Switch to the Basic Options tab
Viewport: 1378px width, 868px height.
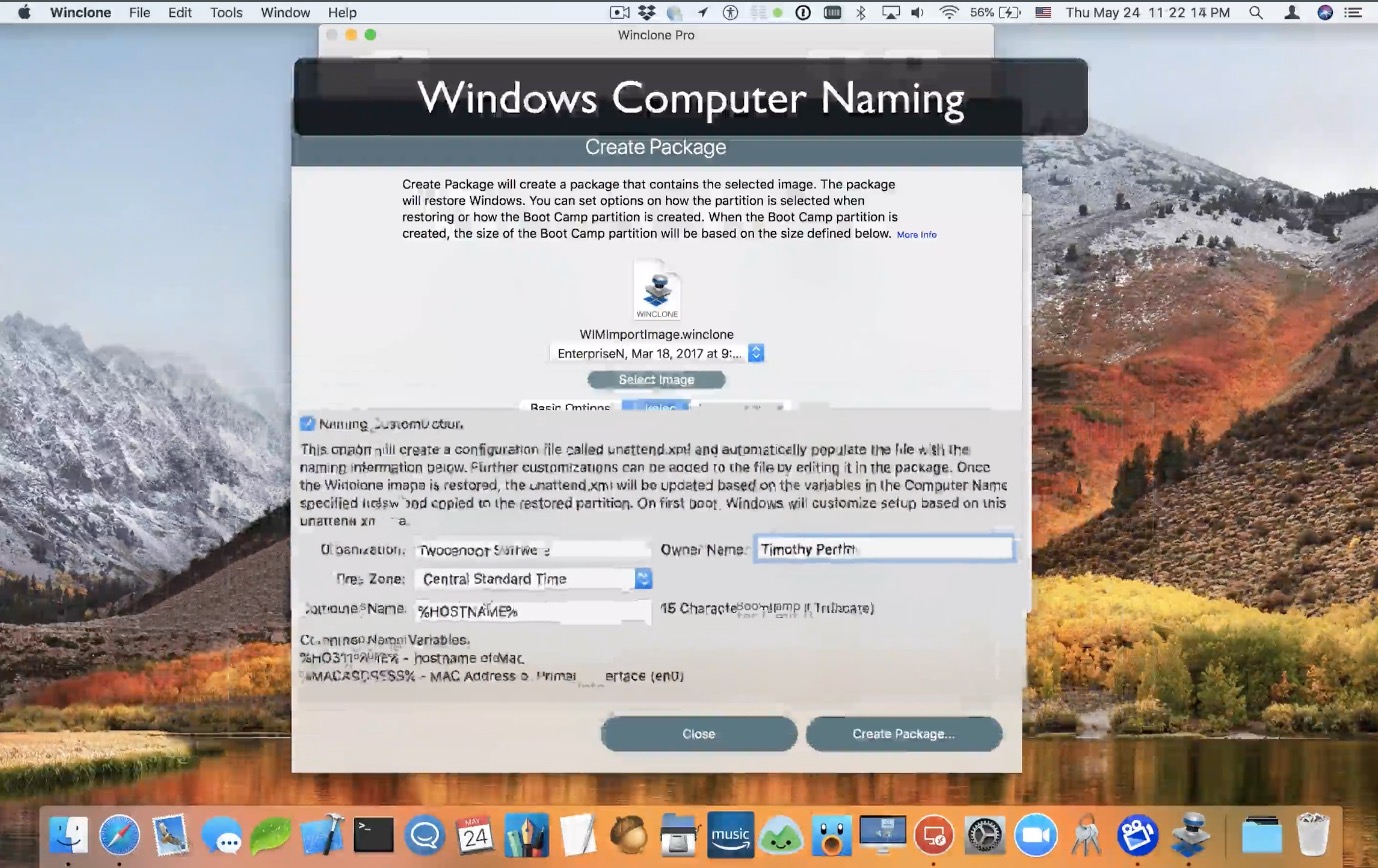pyautogui.click(x=570, y=408)
